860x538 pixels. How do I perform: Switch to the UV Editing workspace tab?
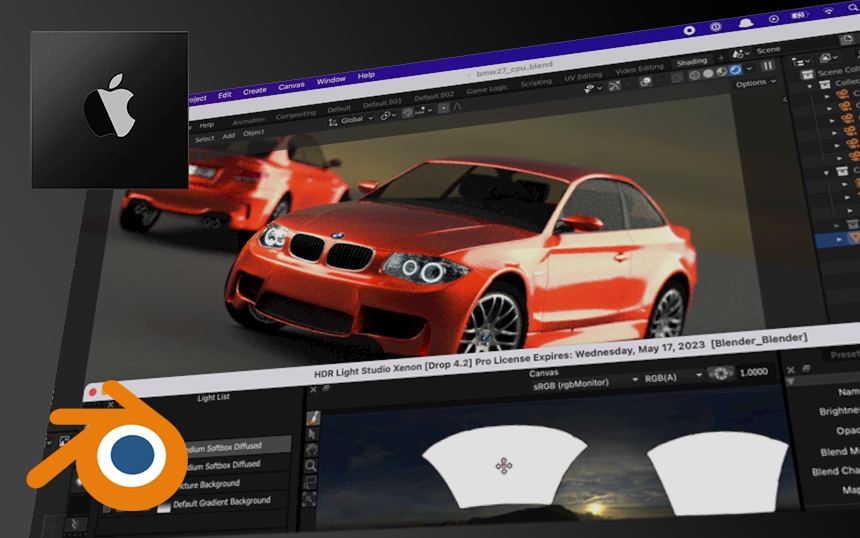pyautogui.click(x=583, y=77)
